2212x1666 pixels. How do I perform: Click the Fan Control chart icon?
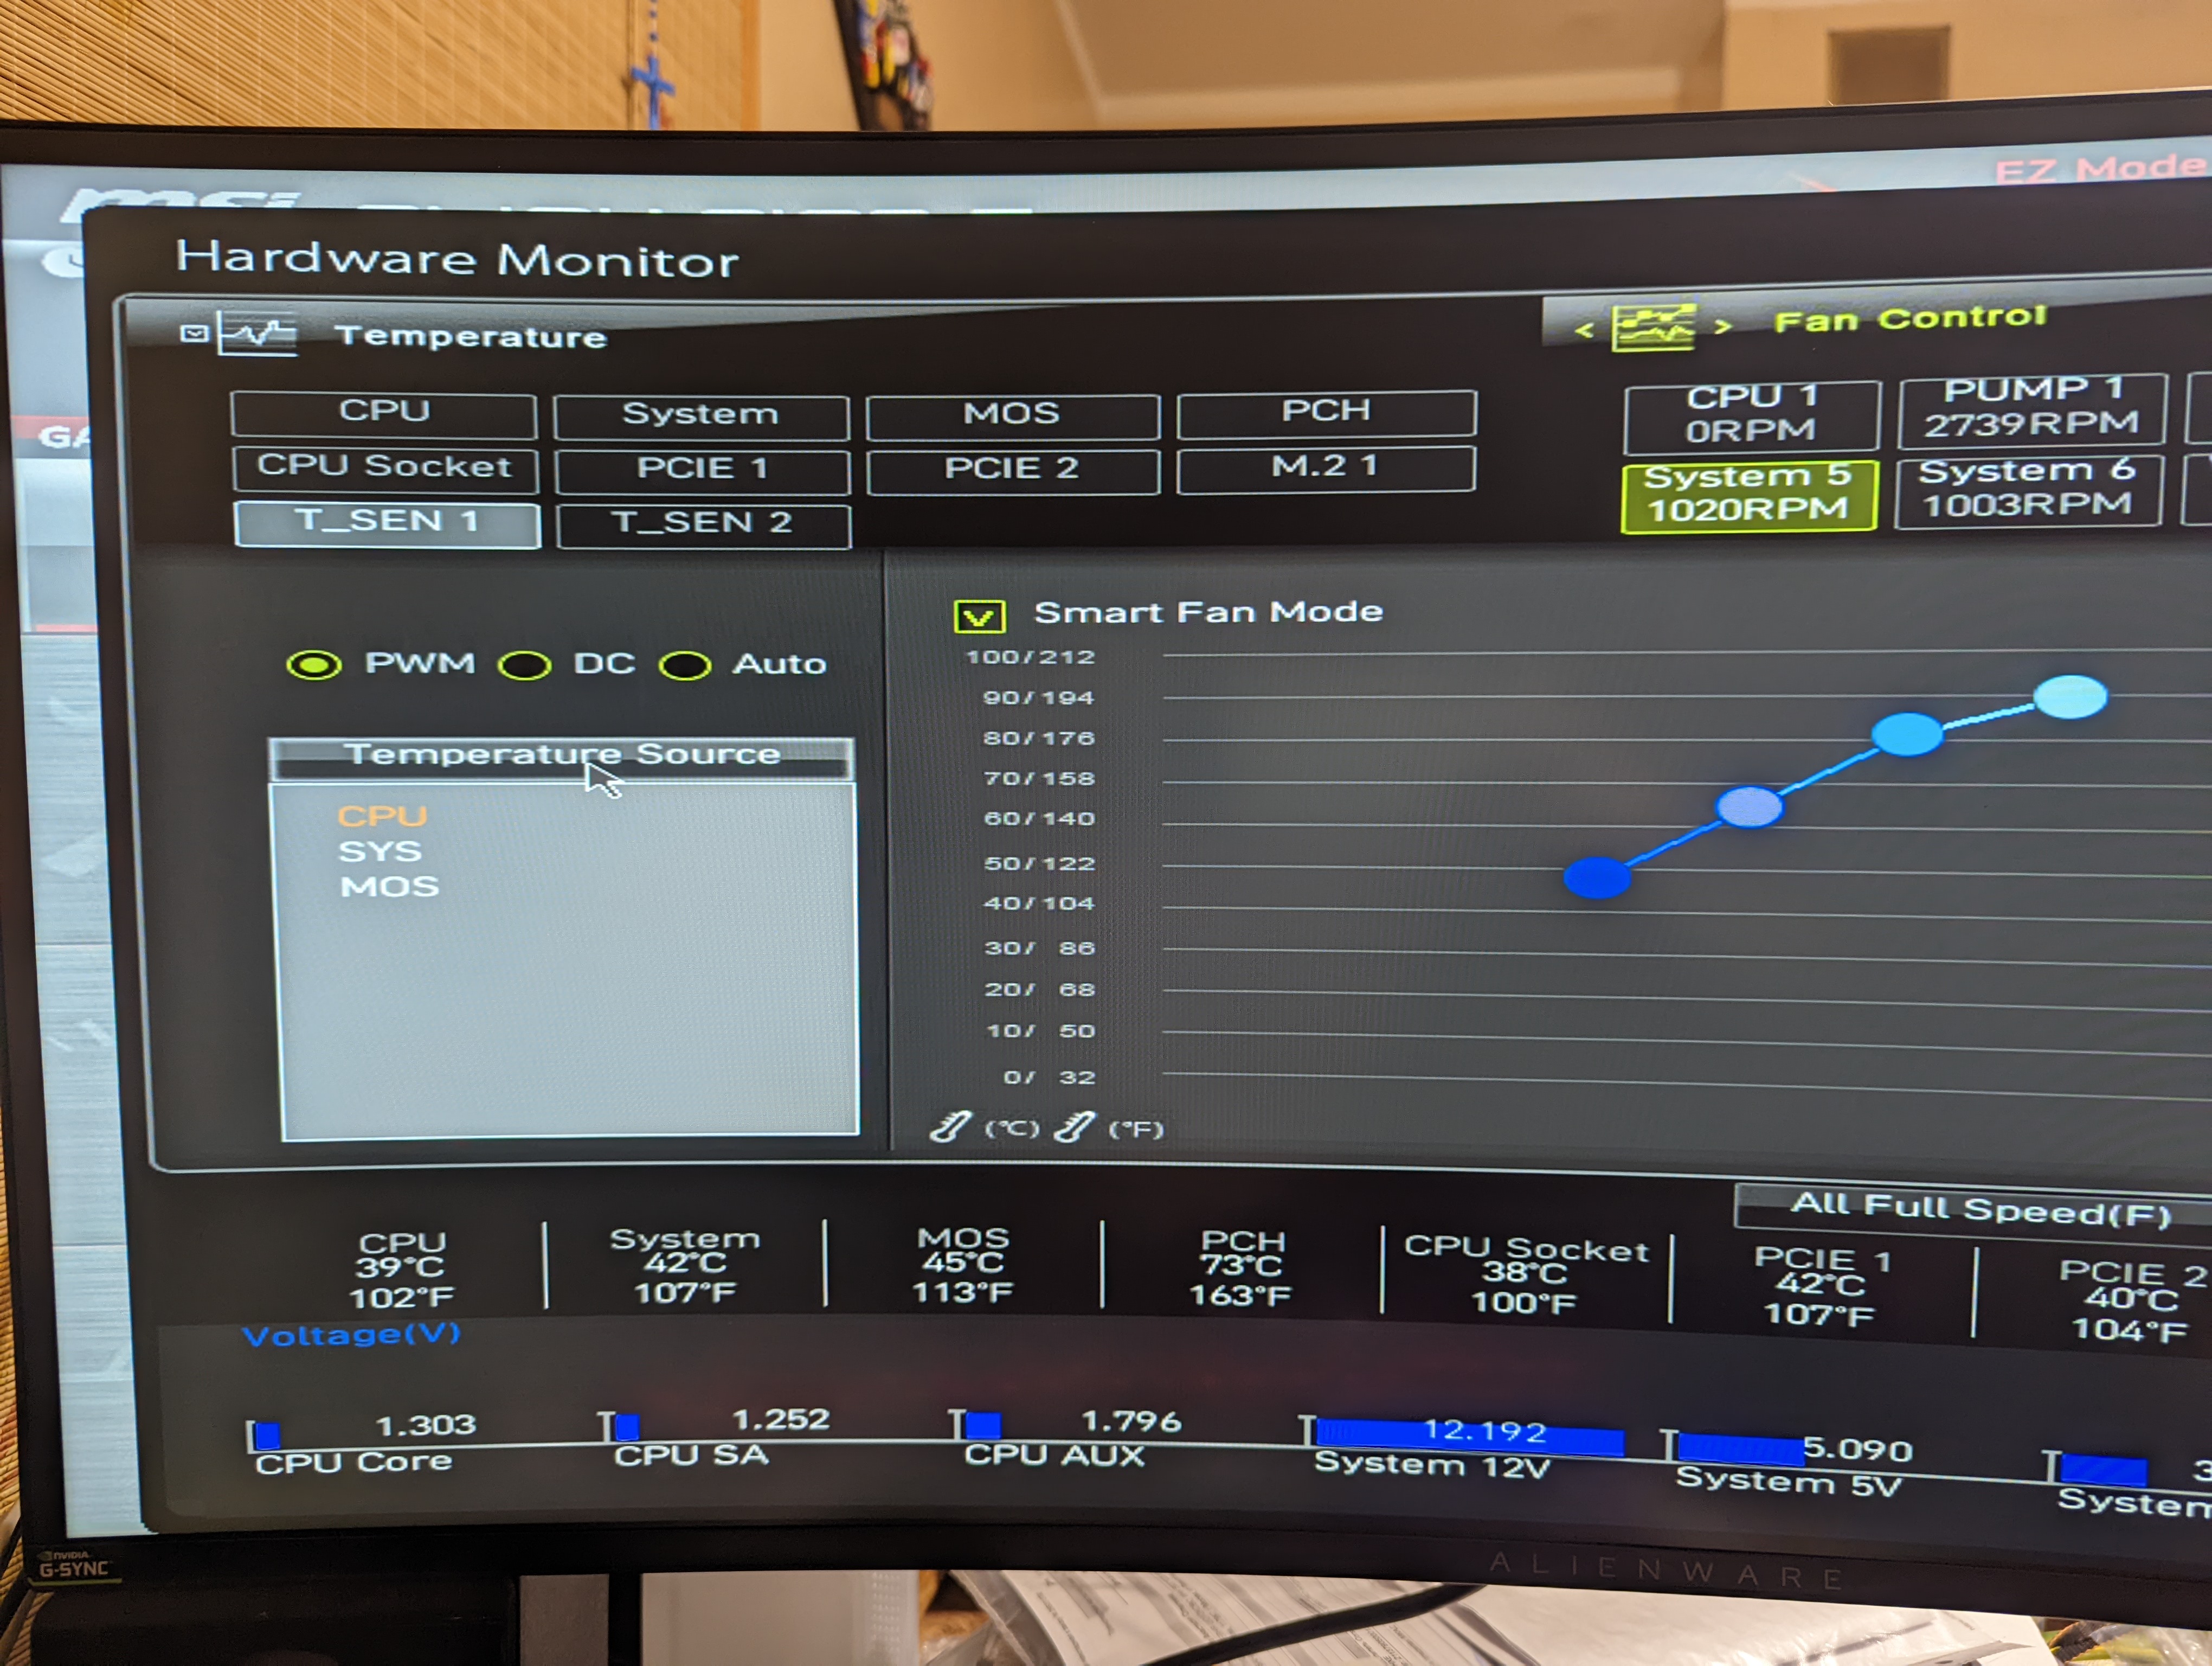point(1653,327)
